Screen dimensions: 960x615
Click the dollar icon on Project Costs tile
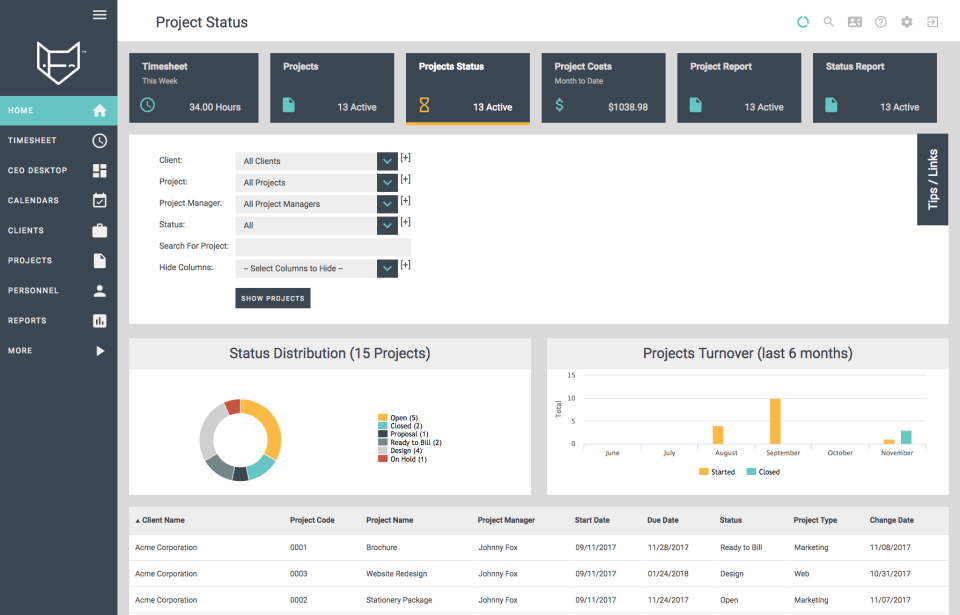click(557, 103)
